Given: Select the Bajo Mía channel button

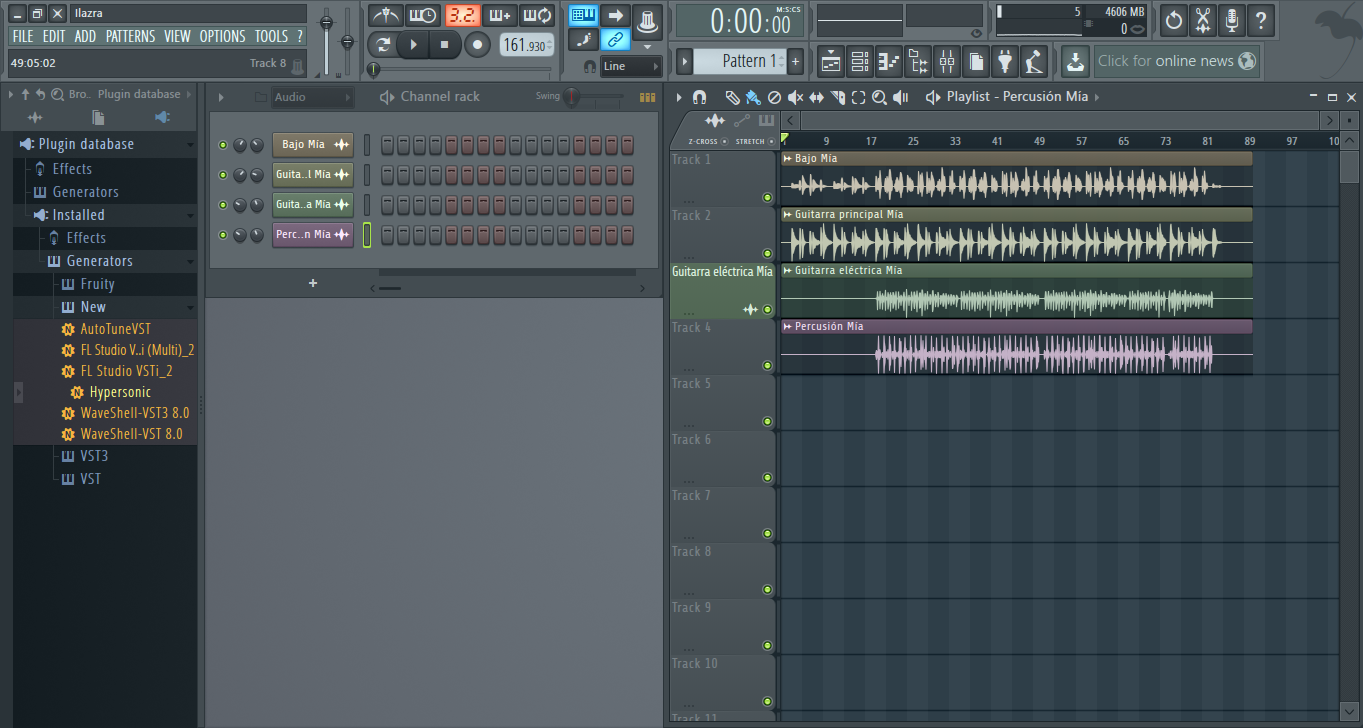Looking at the screenshot, I should 313,145.
